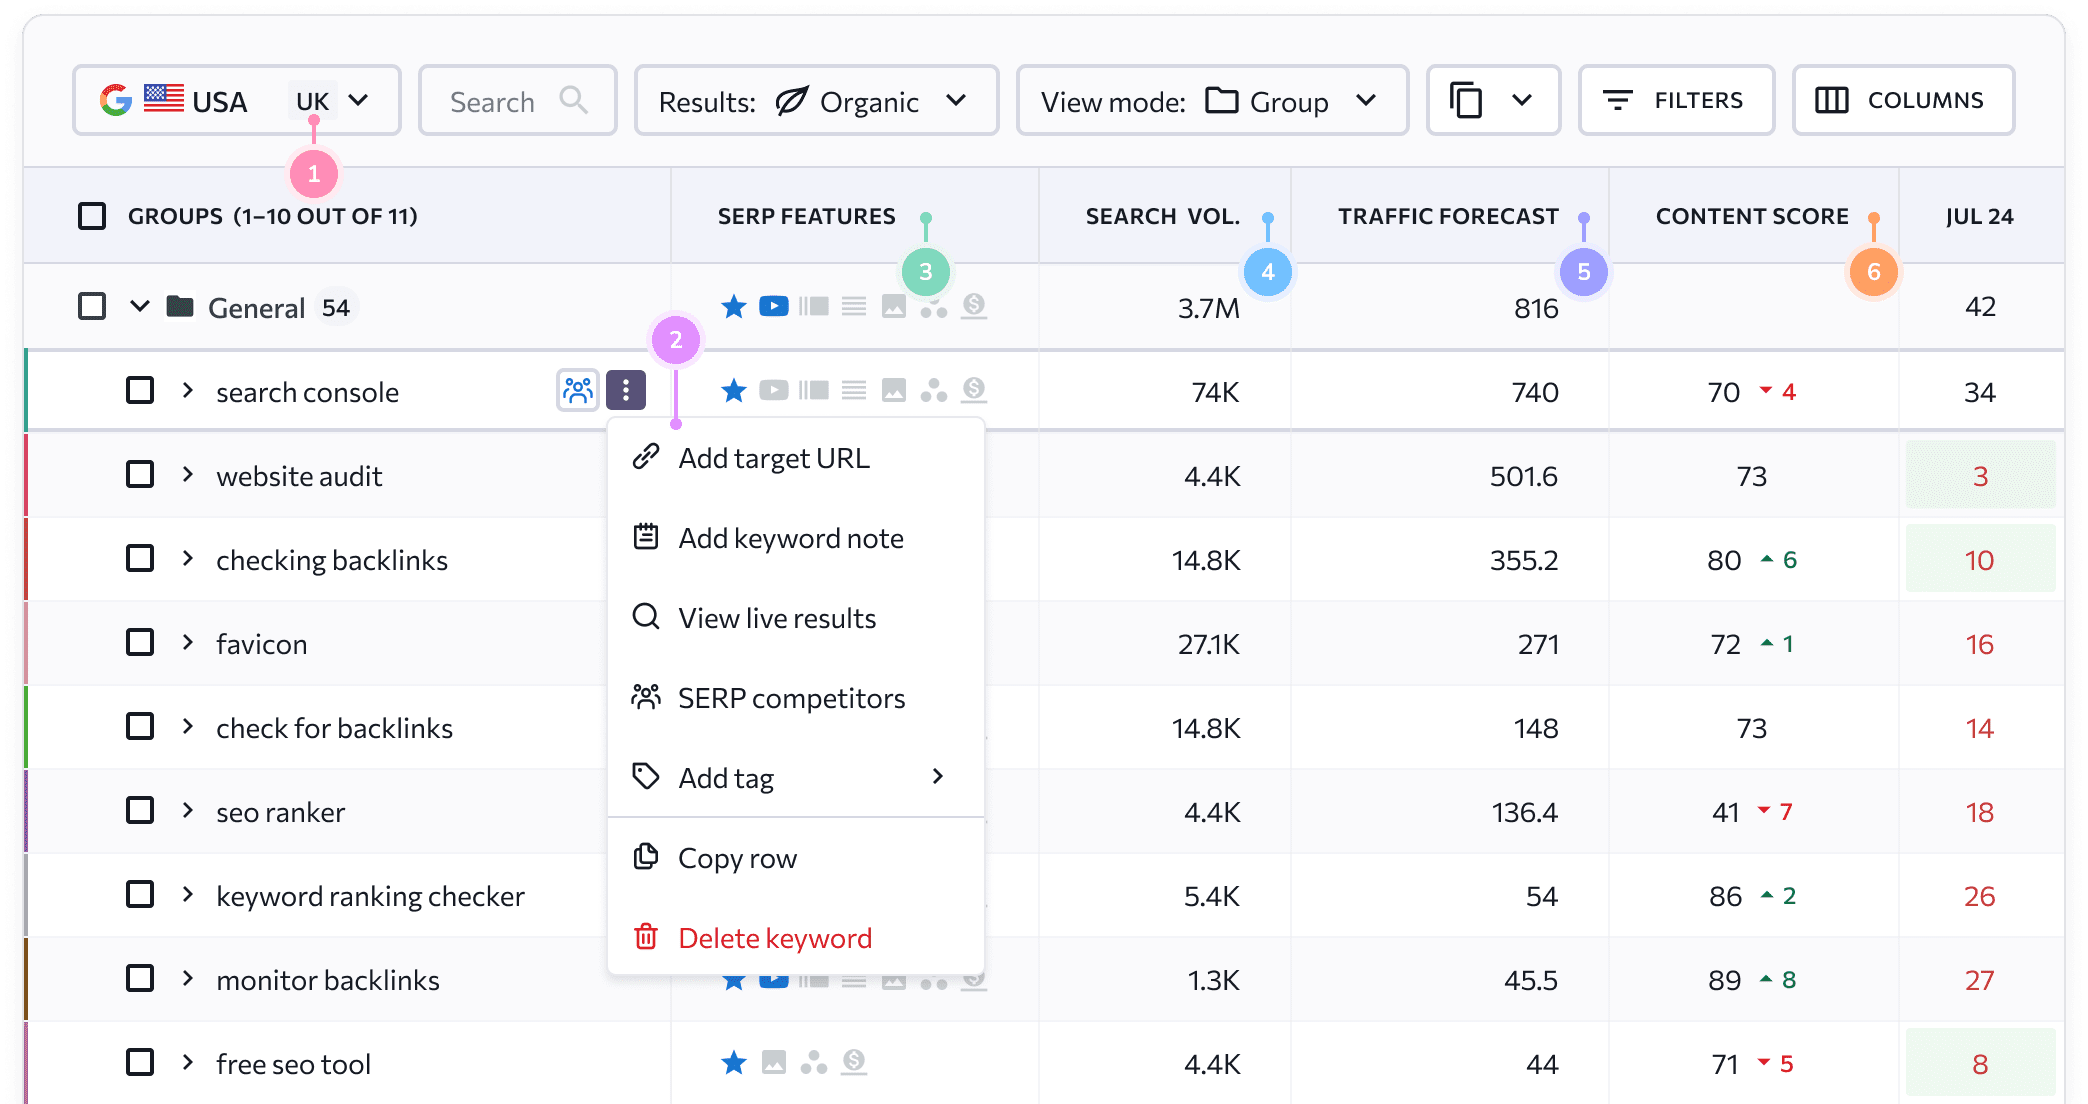Screen dimensions: 2088x1104
Task: Open the COLUMNS button
Action: (1903, 100)
